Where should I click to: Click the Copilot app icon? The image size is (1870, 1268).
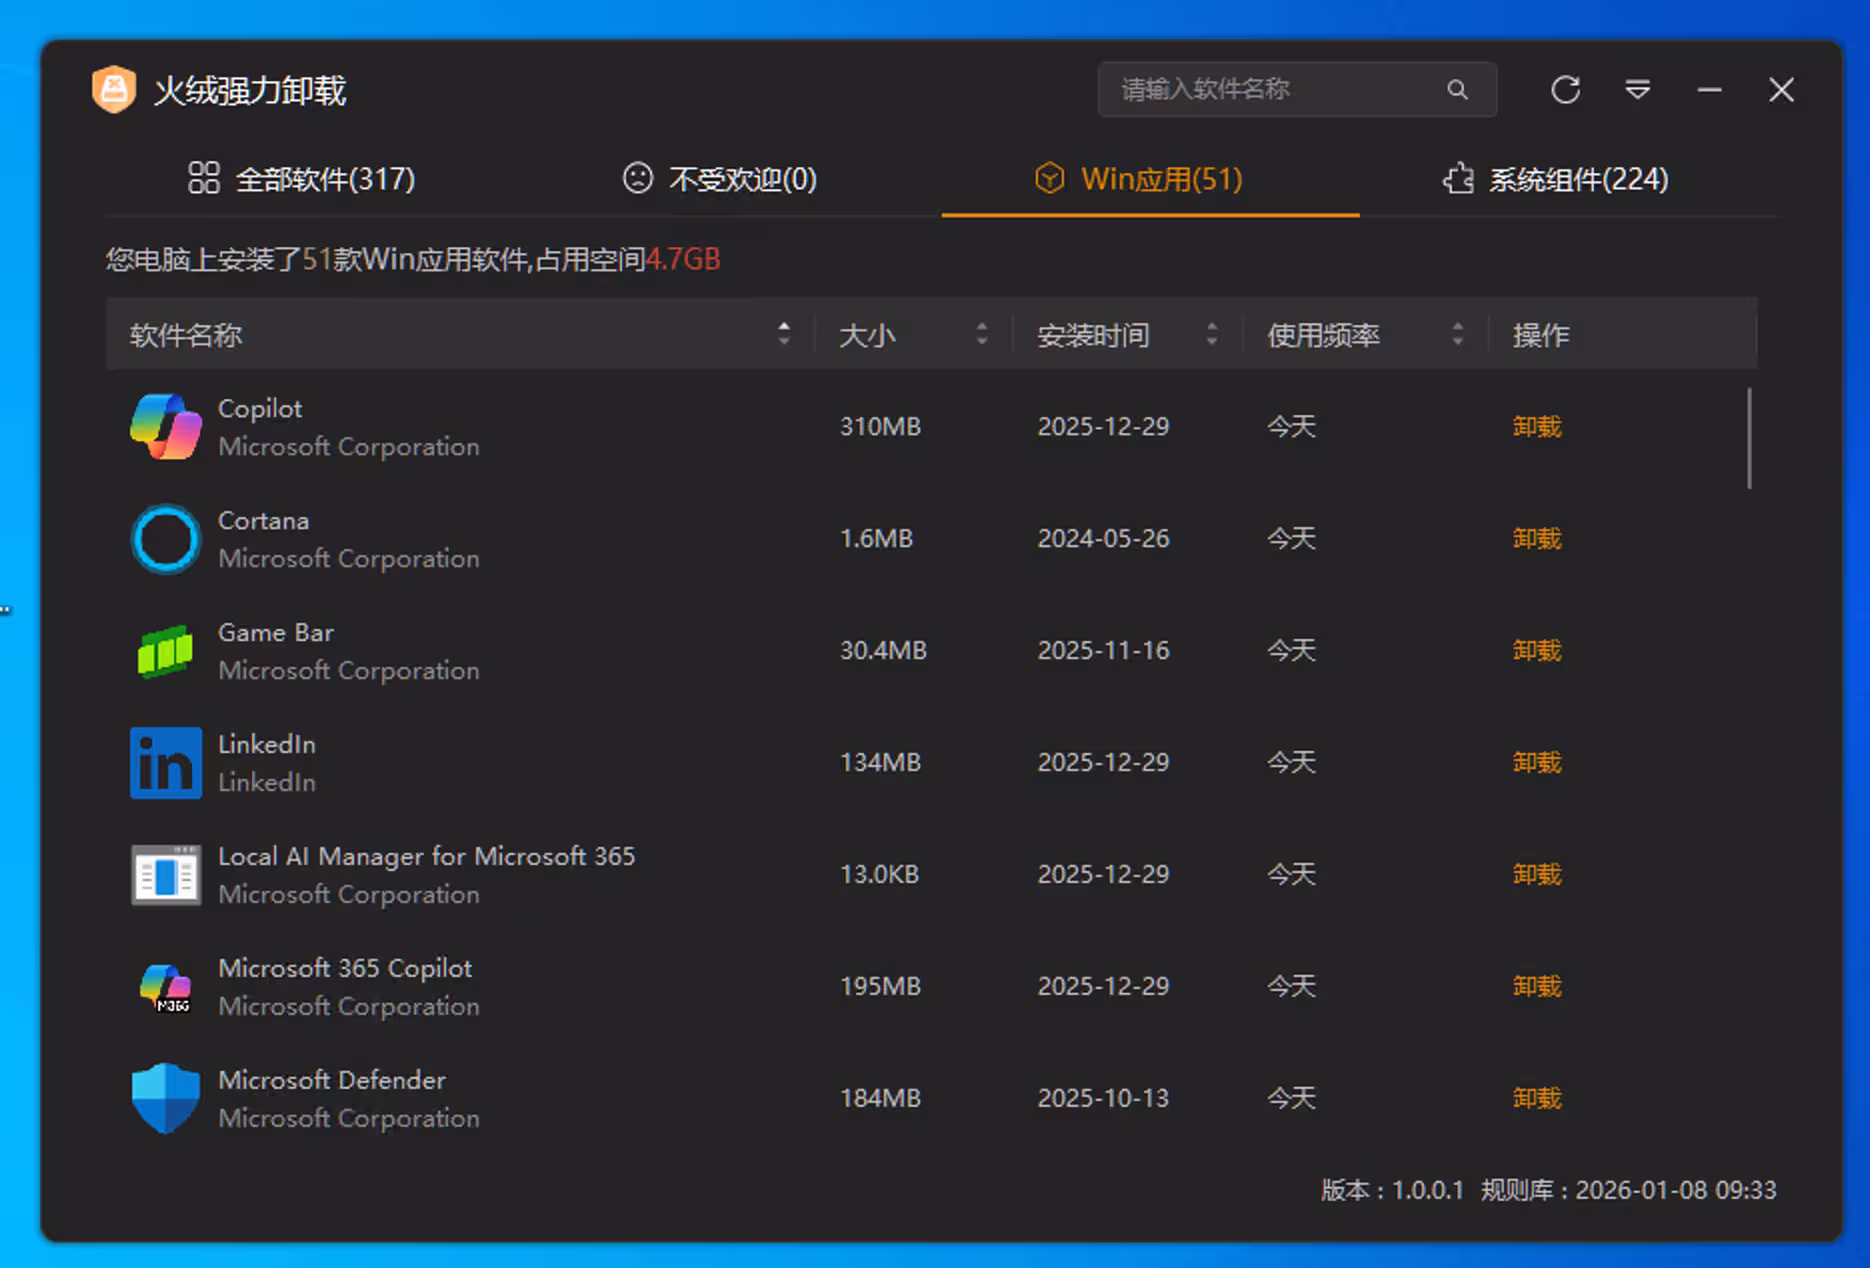tap(165, 427)
